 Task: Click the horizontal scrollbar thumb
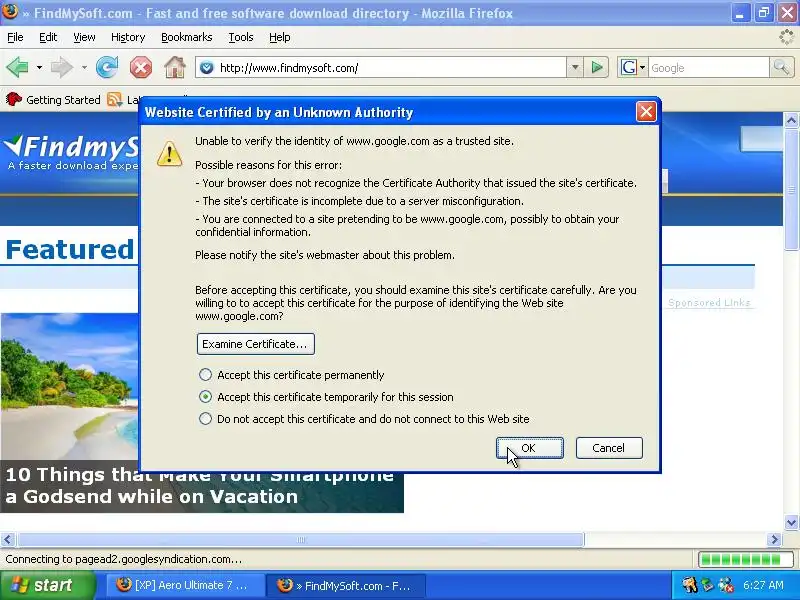coord(301,539)
